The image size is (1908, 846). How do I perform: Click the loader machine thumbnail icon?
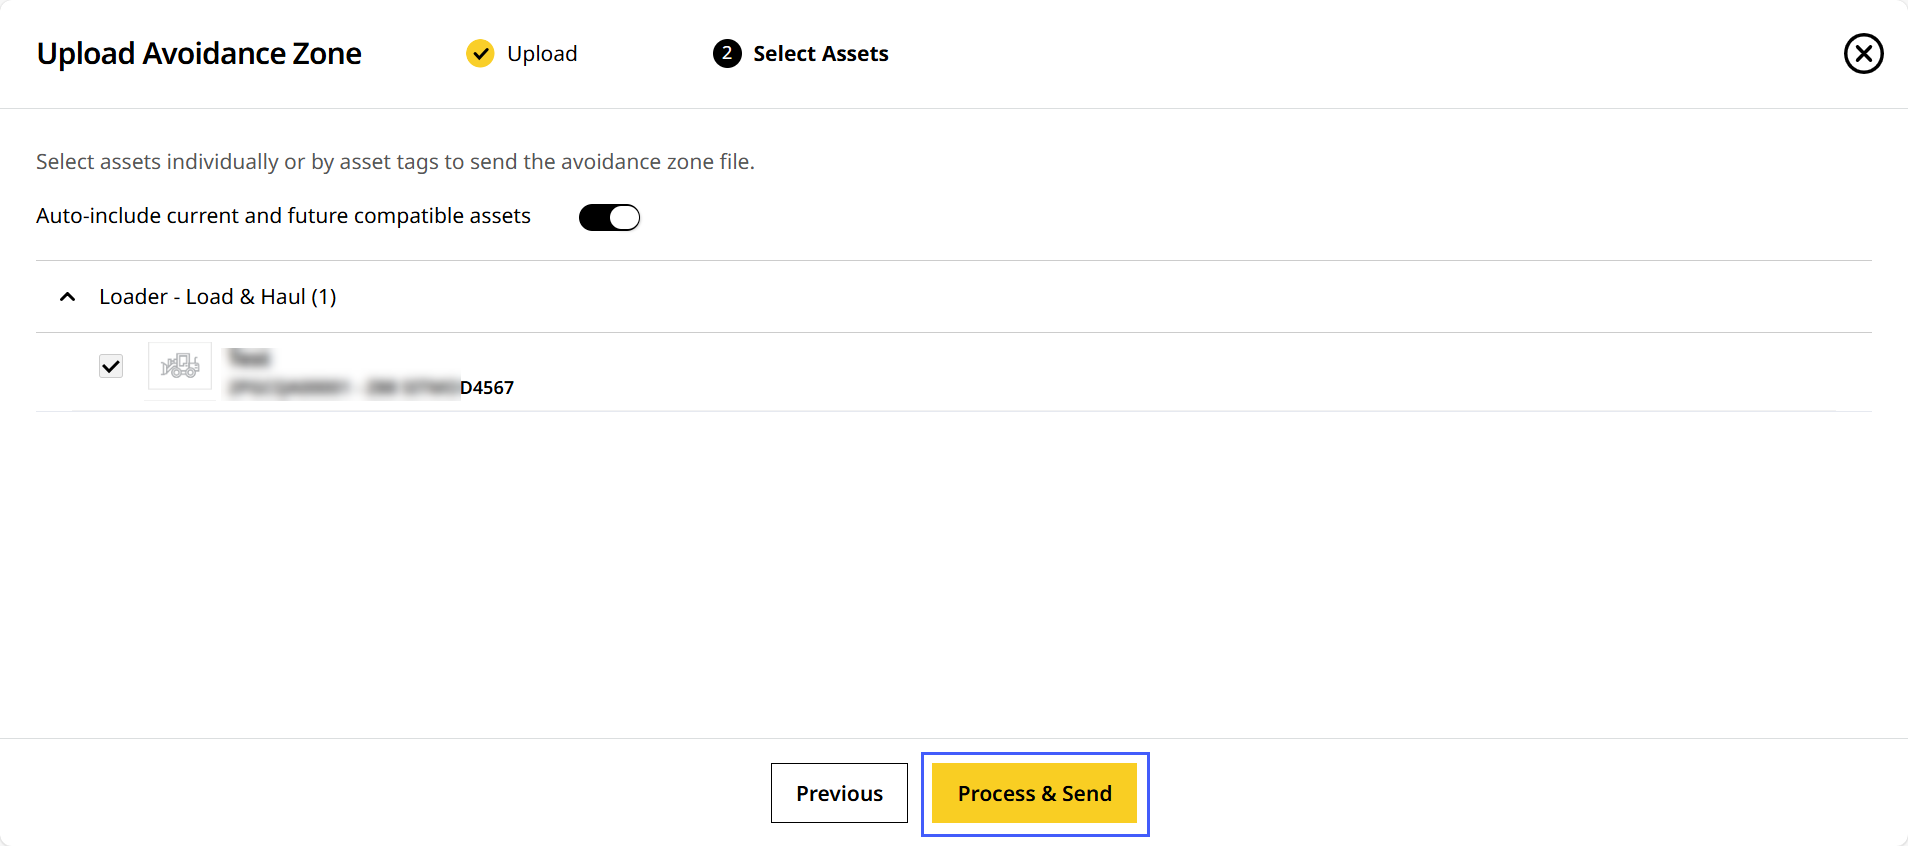(x=180, y=366)
